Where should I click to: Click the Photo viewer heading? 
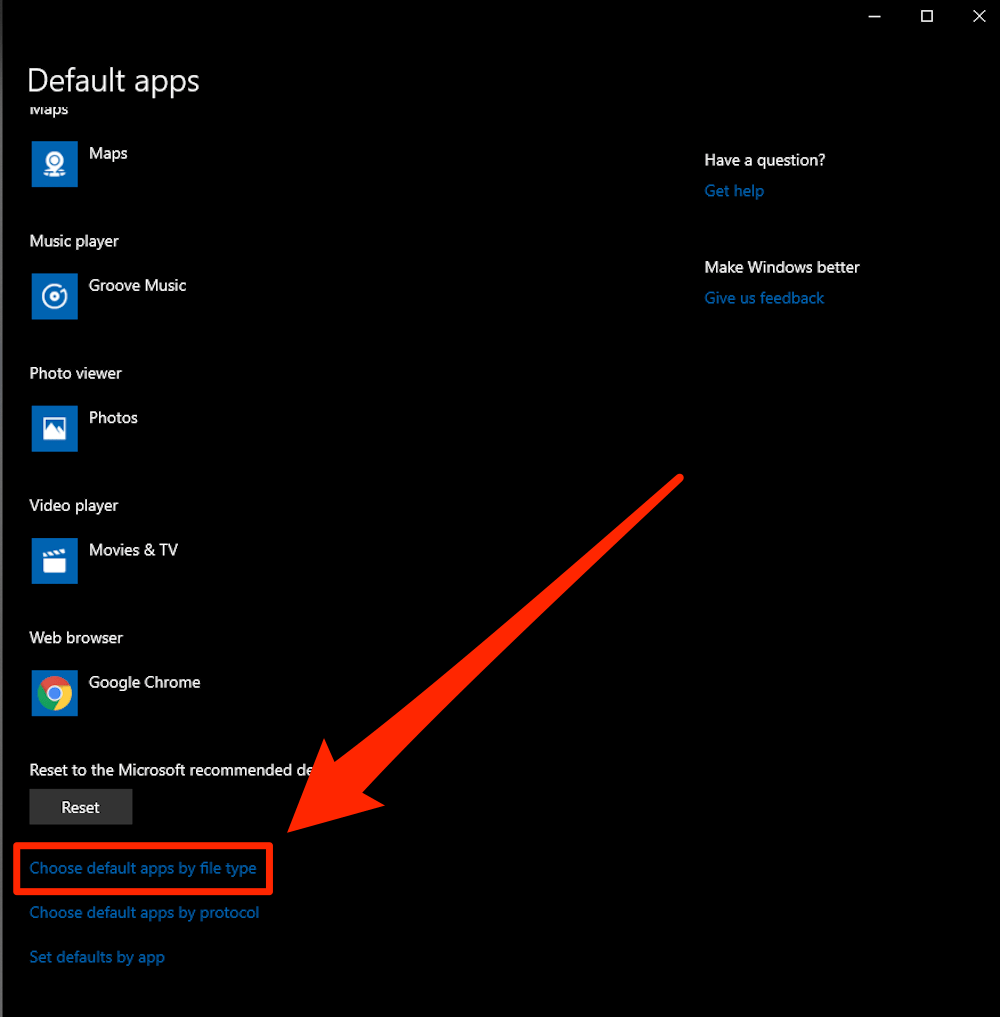[75, 374]
